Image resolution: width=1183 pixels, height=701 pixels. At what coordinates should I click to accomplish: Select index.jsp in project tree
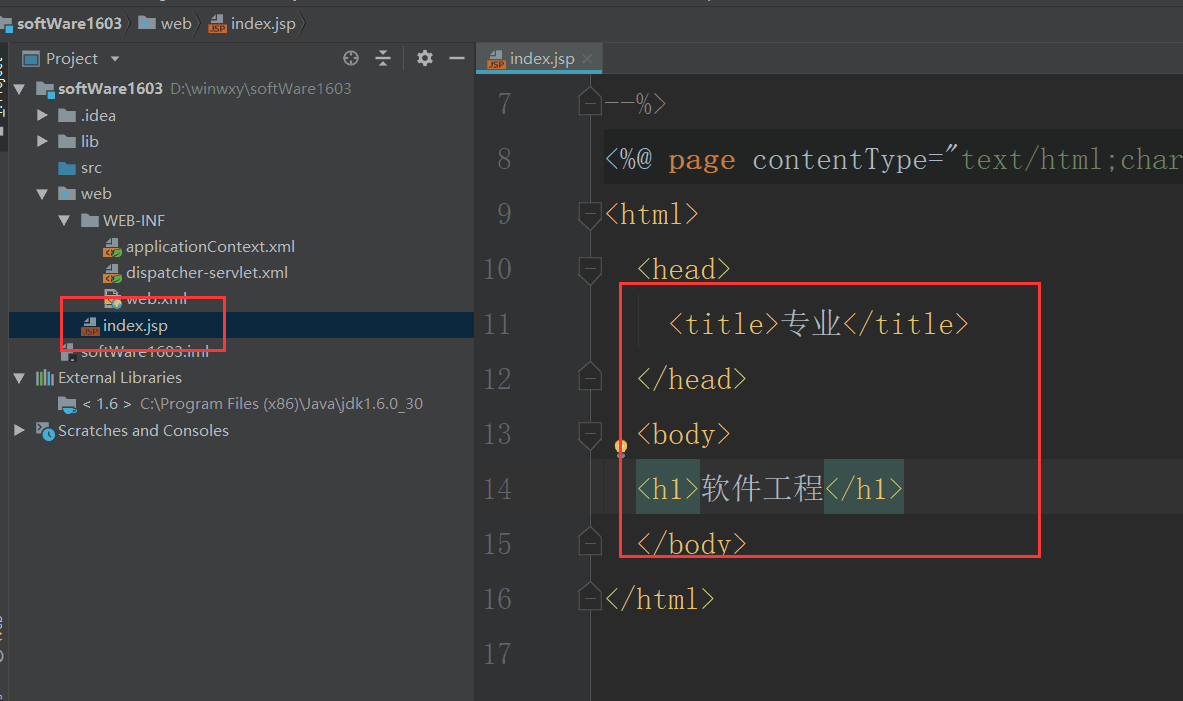coord(135,325)
